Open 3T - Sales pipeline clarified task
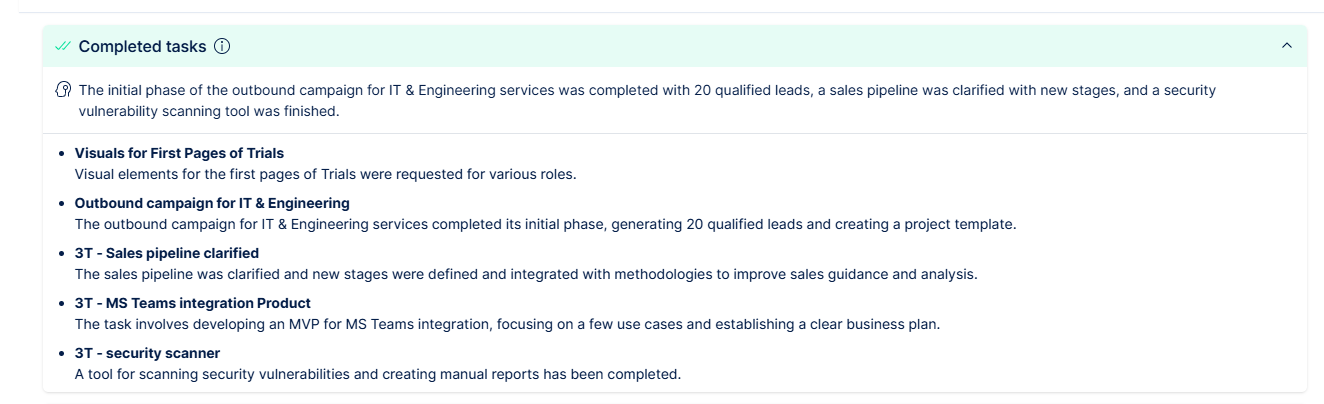Screen dimensions: 1324x404 coord(166,253)
